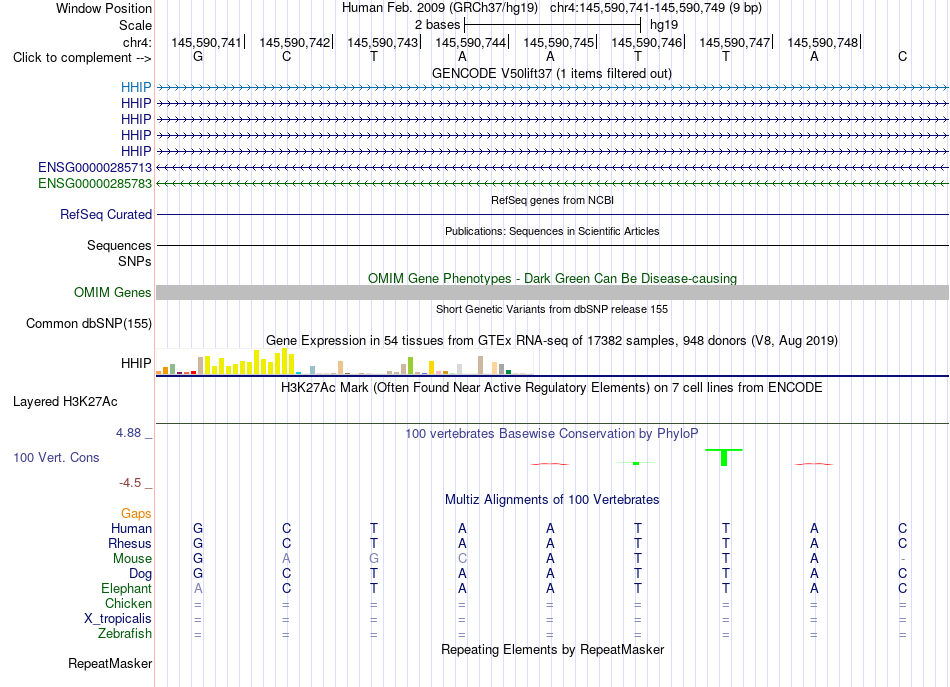Click the 100 Vert. Cons label
This screenshot has width=950, height=687.
pyautogui.click(x=56, y=457)
